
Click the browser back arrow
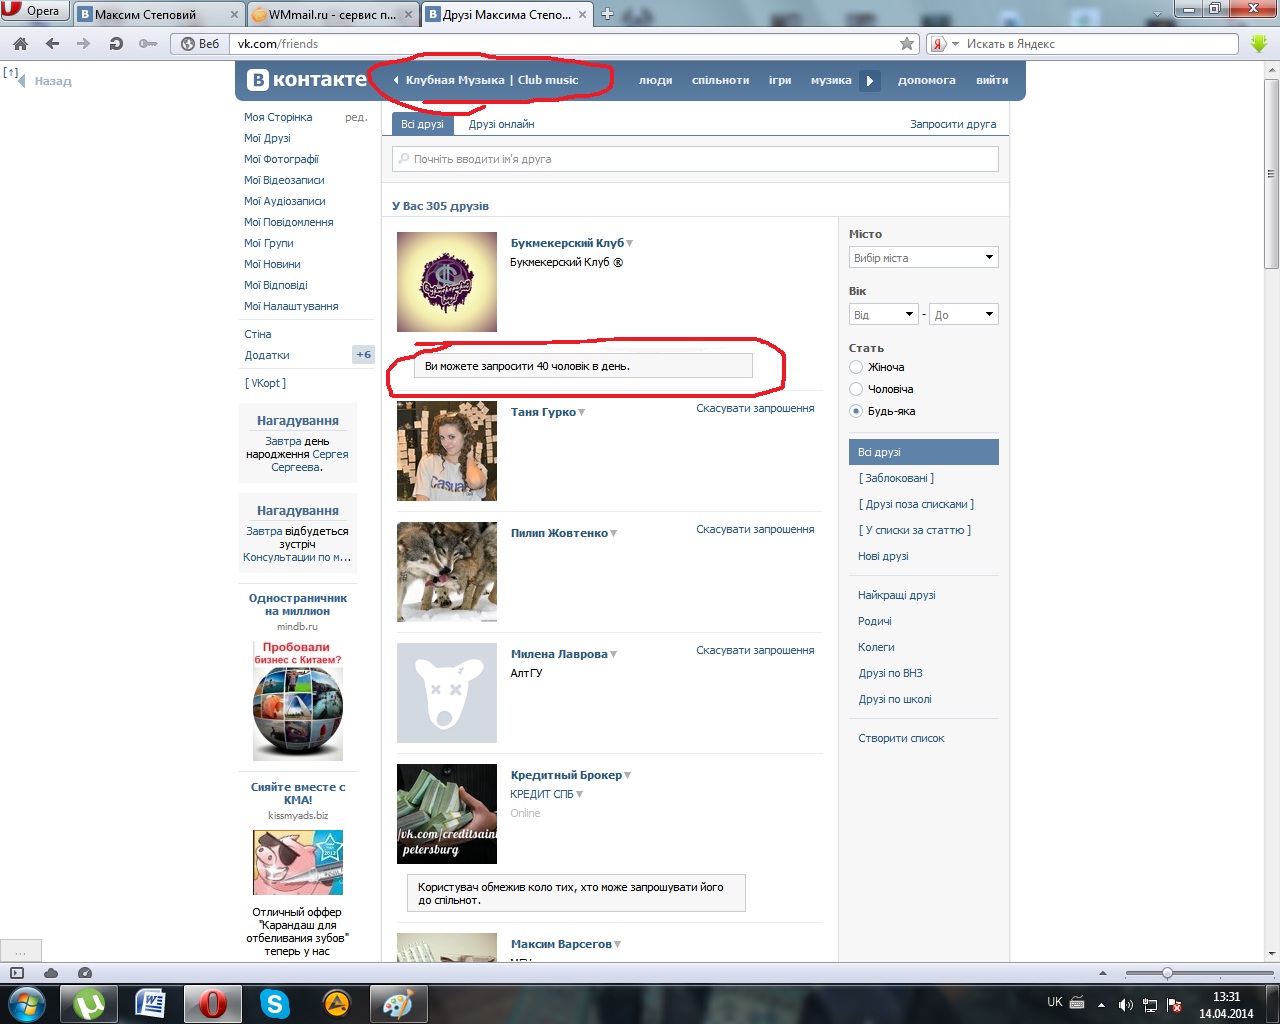point(52,44)
